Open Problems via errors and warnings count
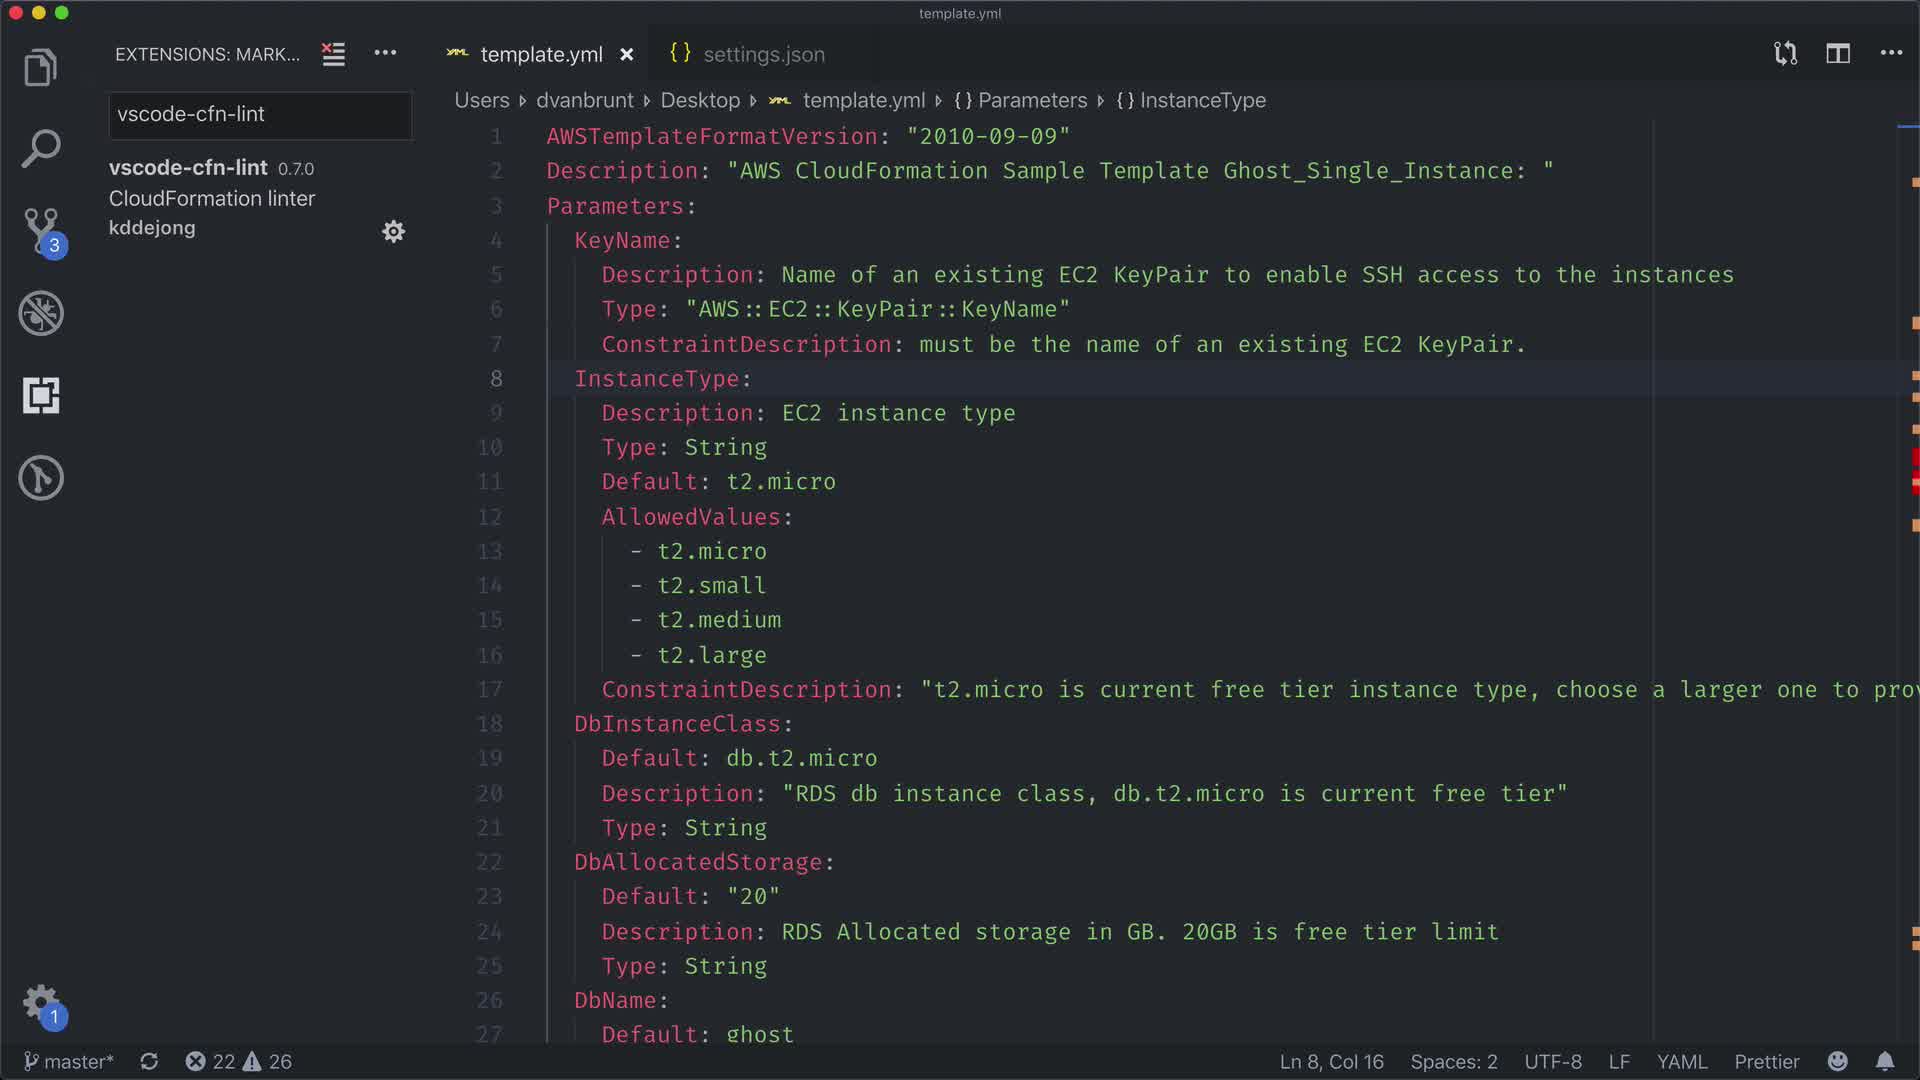Viewport: 1920px width, 1080px height. coord(238,1062)
